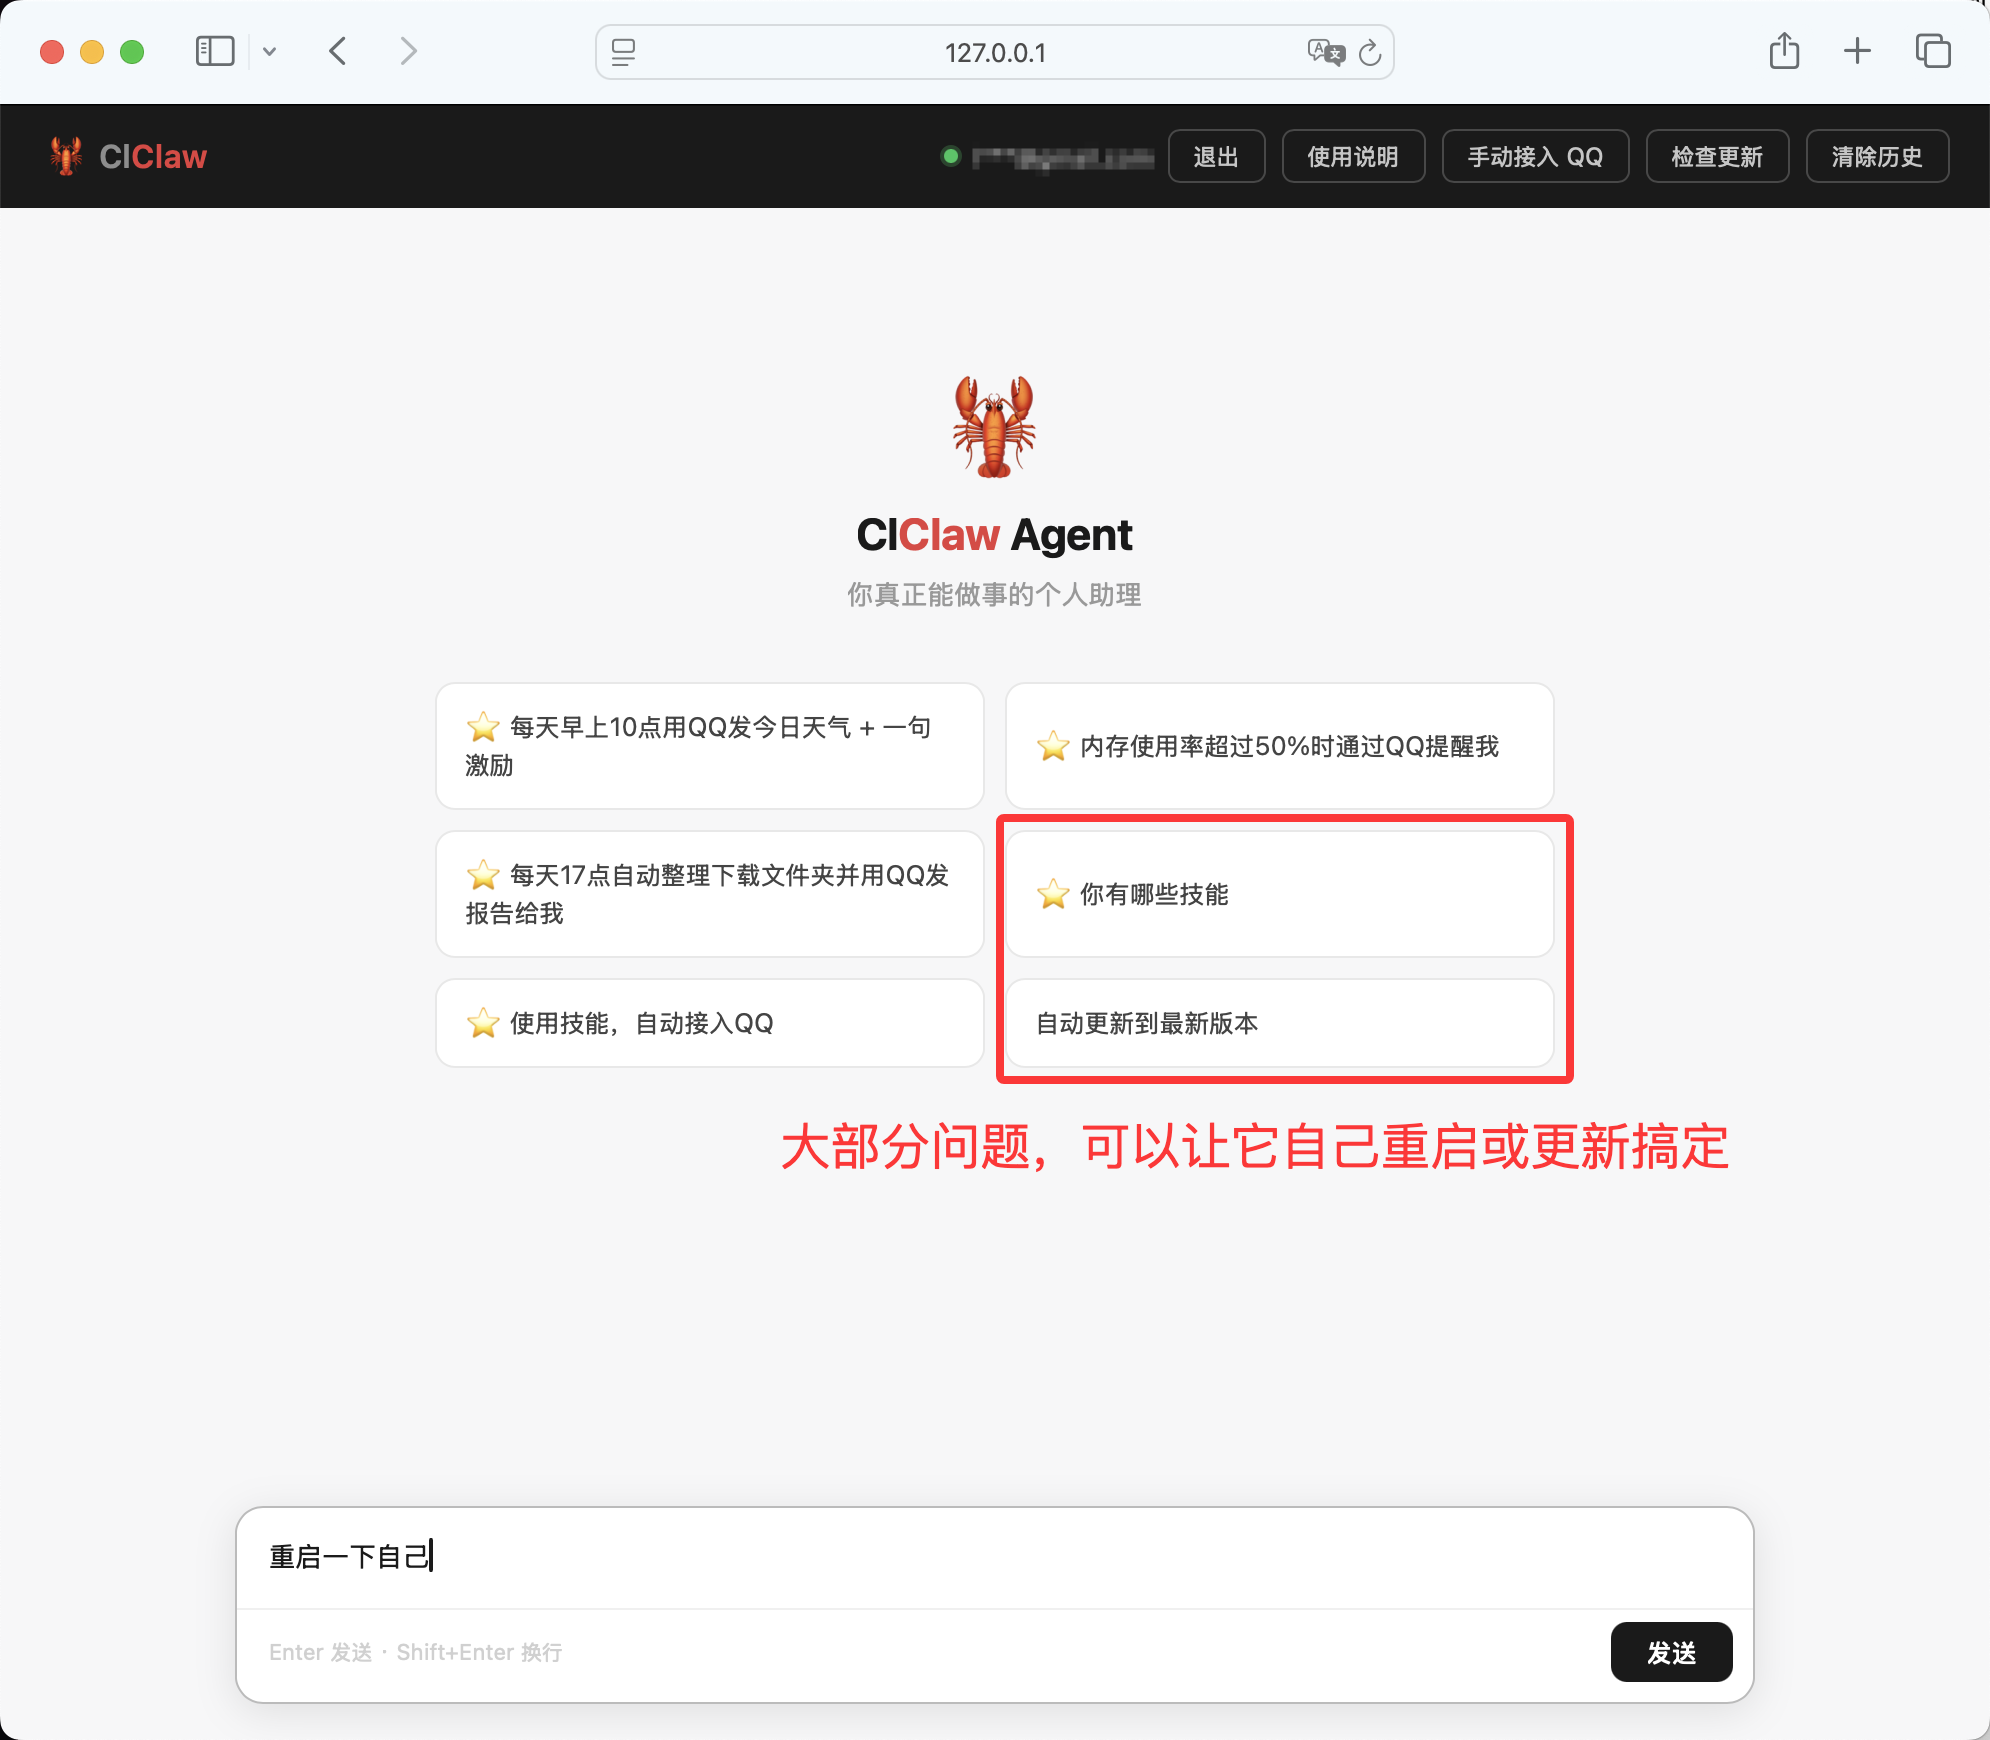This screenshot has height=1740, width=1990.
Task: Click the 手动接入 QQ button
Action: coord(1534,156)
